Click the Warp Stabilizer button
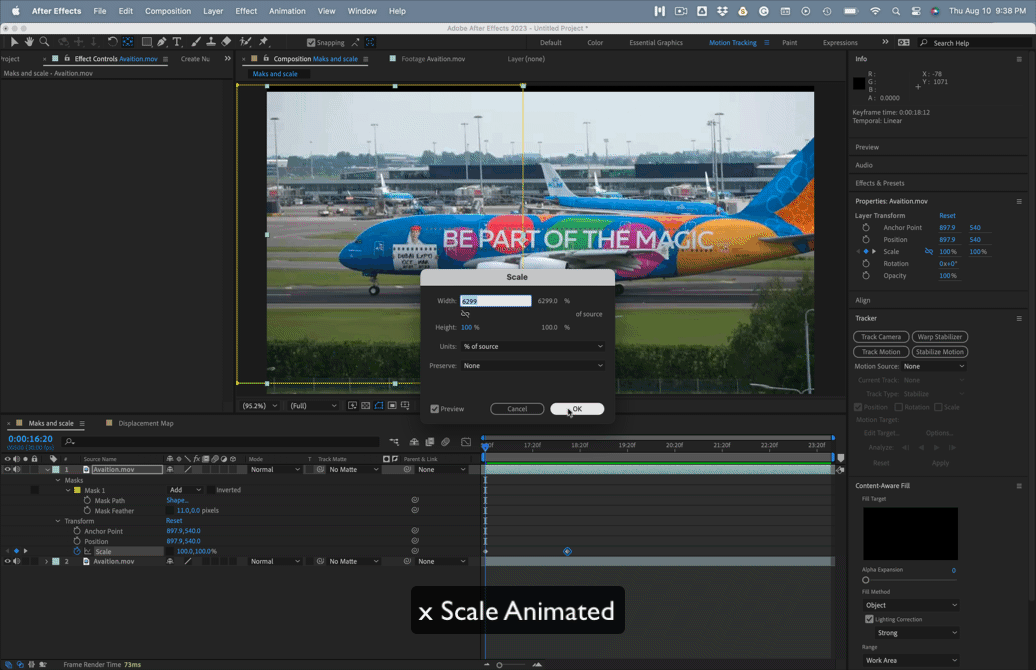This screenshot has height=670, width=1036. pos(940,337)
